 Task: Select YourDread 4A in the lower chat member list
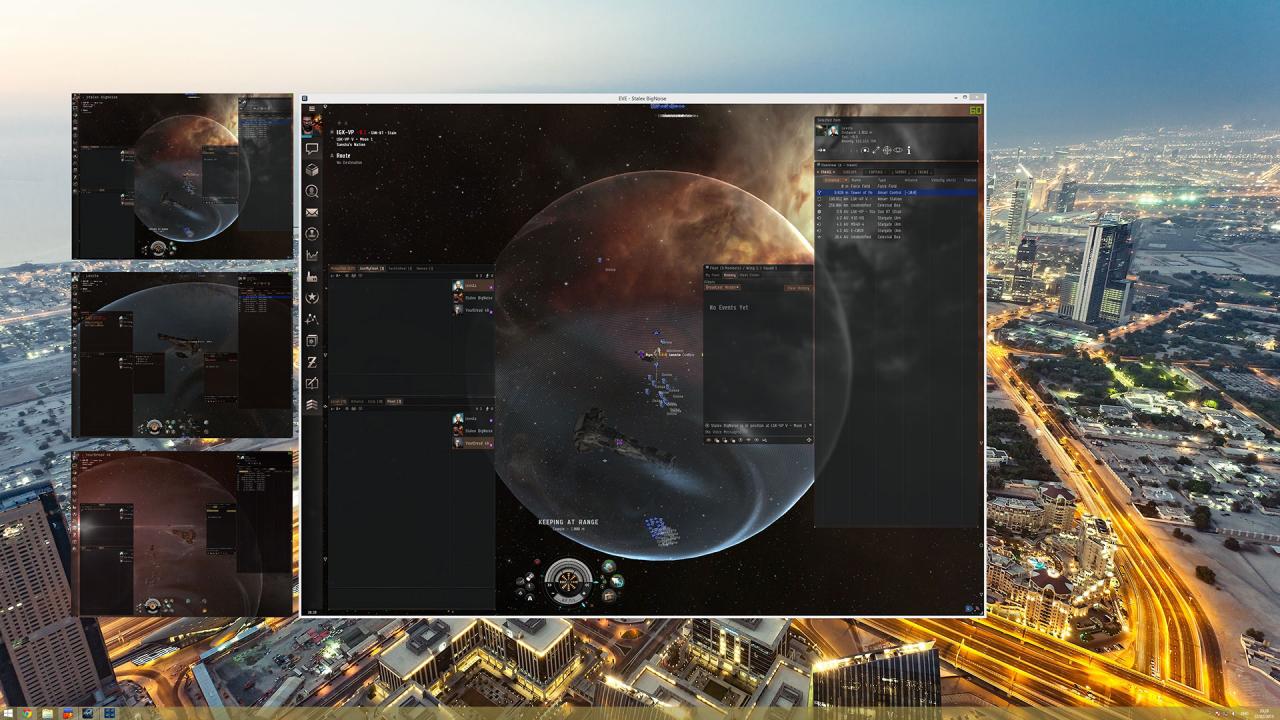pyautogui.click(x=473, y=443)
